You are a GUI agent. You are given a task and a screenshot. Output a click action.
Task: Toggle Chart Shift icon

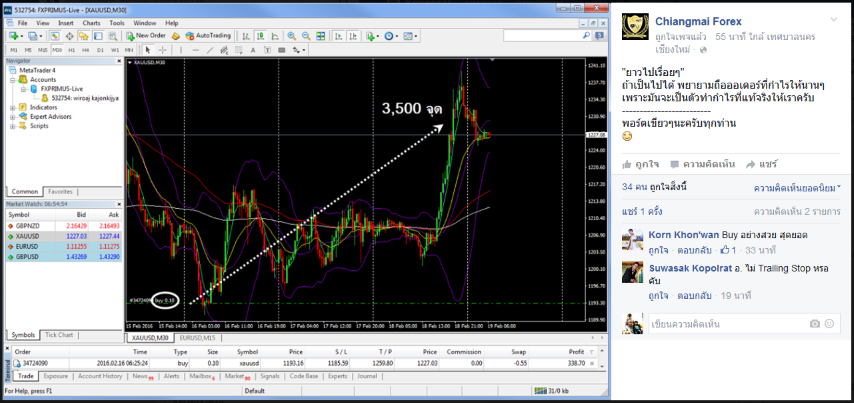(353, 36)
